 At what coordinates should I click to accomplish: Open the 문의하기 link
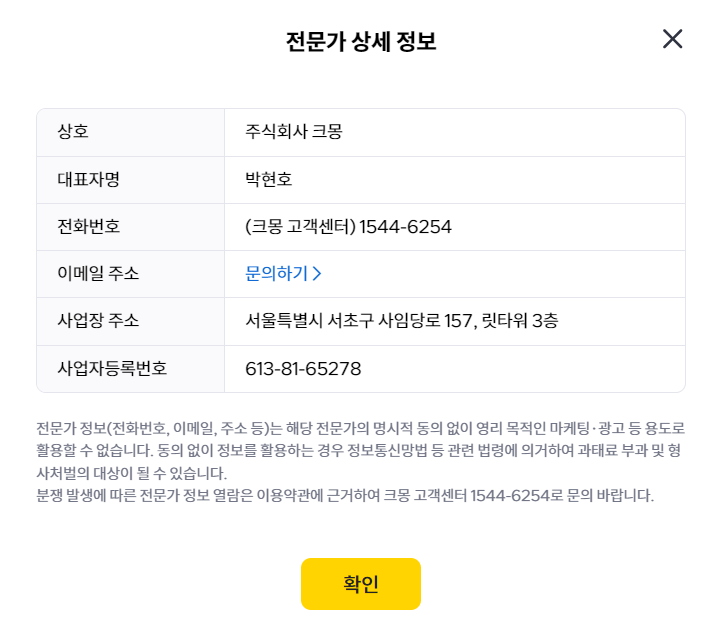click(276, 274)
